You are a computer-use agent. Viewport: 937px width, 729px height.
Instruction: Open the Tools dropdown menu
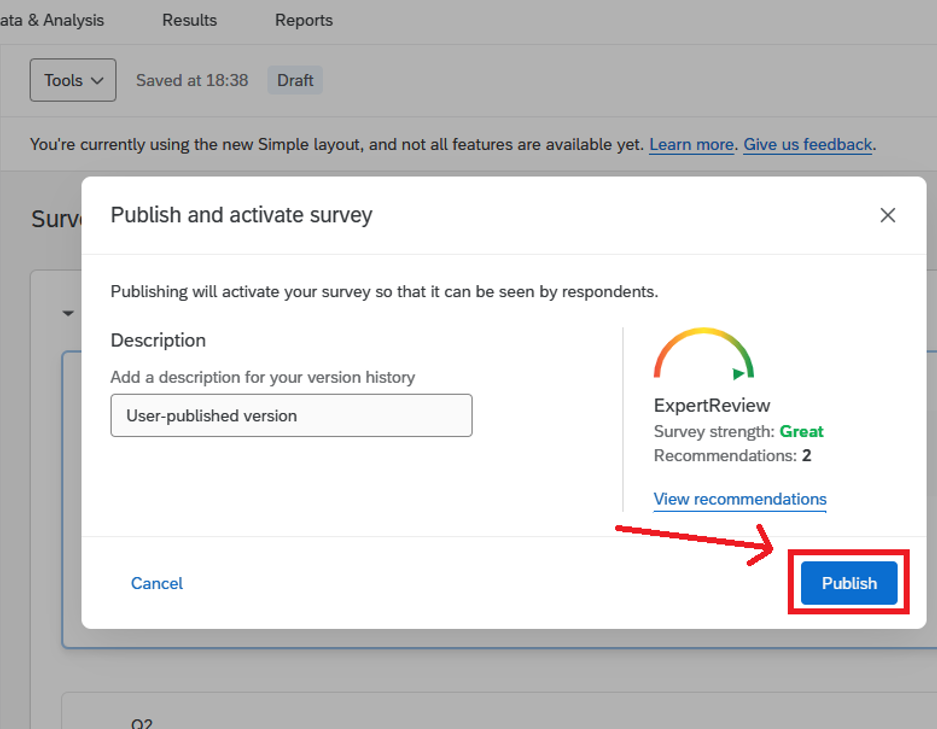pos(73,80)
